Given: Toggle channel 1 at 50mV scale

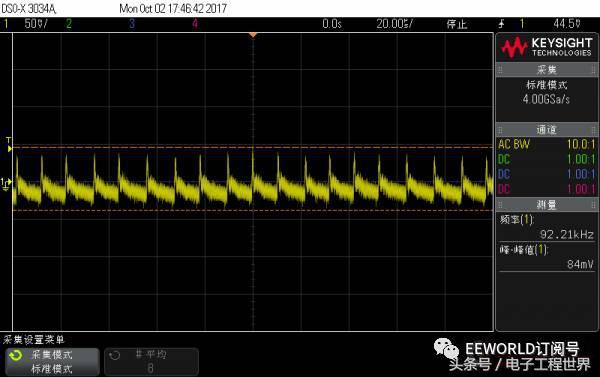Looking at the screenshot, I should 25,24.
